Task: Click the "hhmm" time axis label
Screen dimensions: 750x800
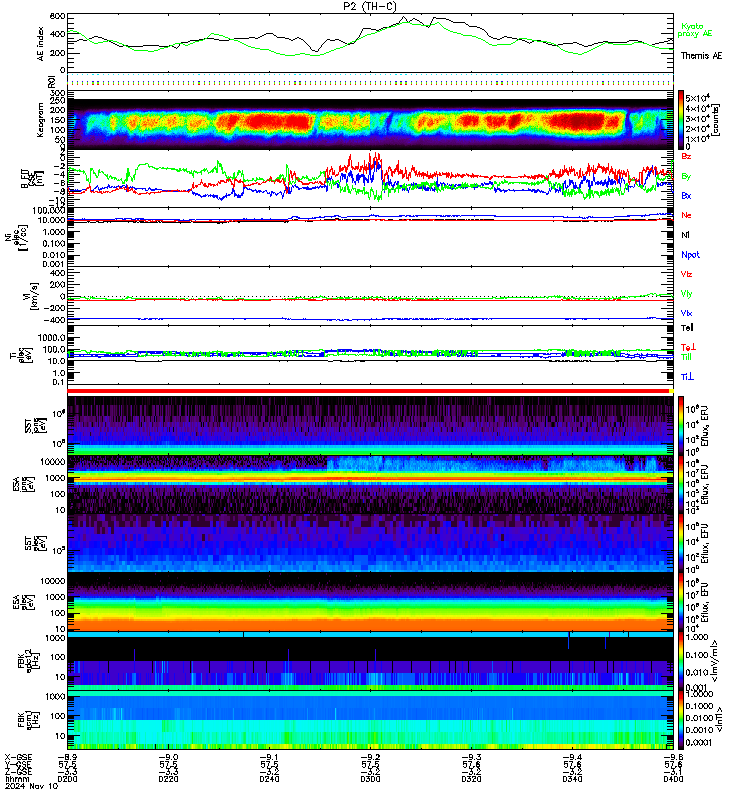Action: pos(17,779)
